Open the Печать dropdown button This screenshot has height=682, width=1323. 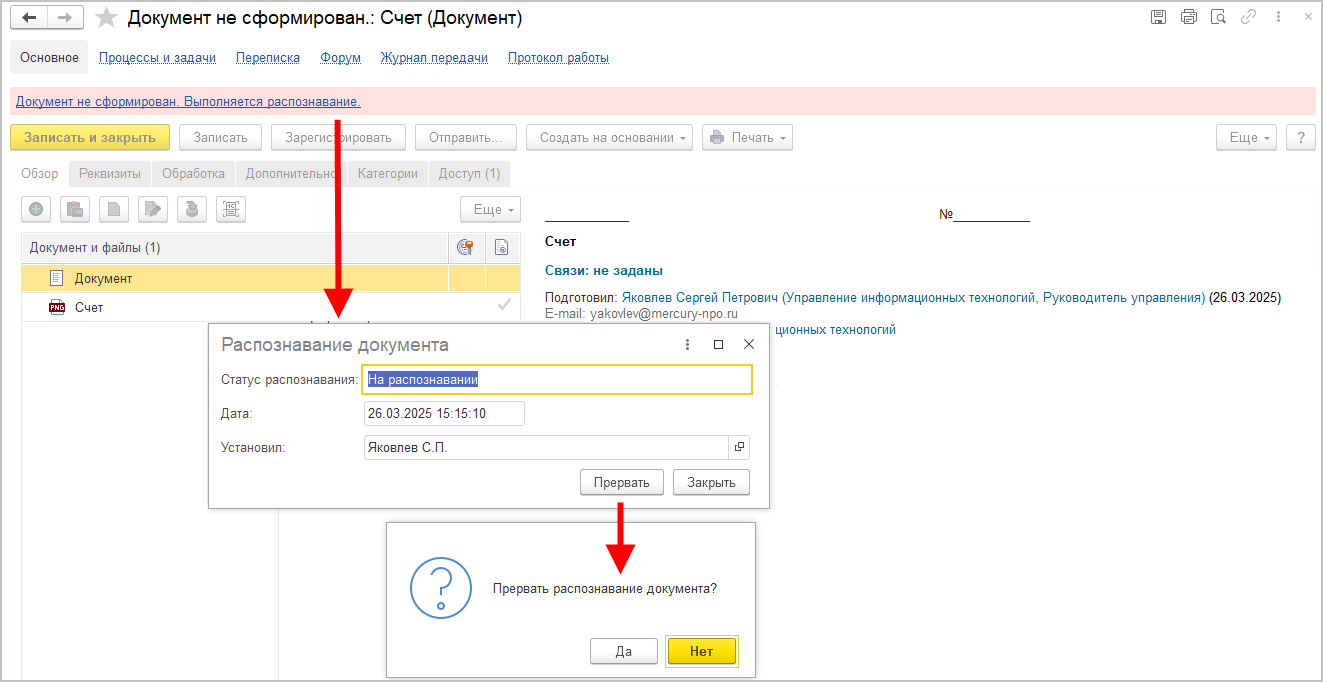[747, 137]
